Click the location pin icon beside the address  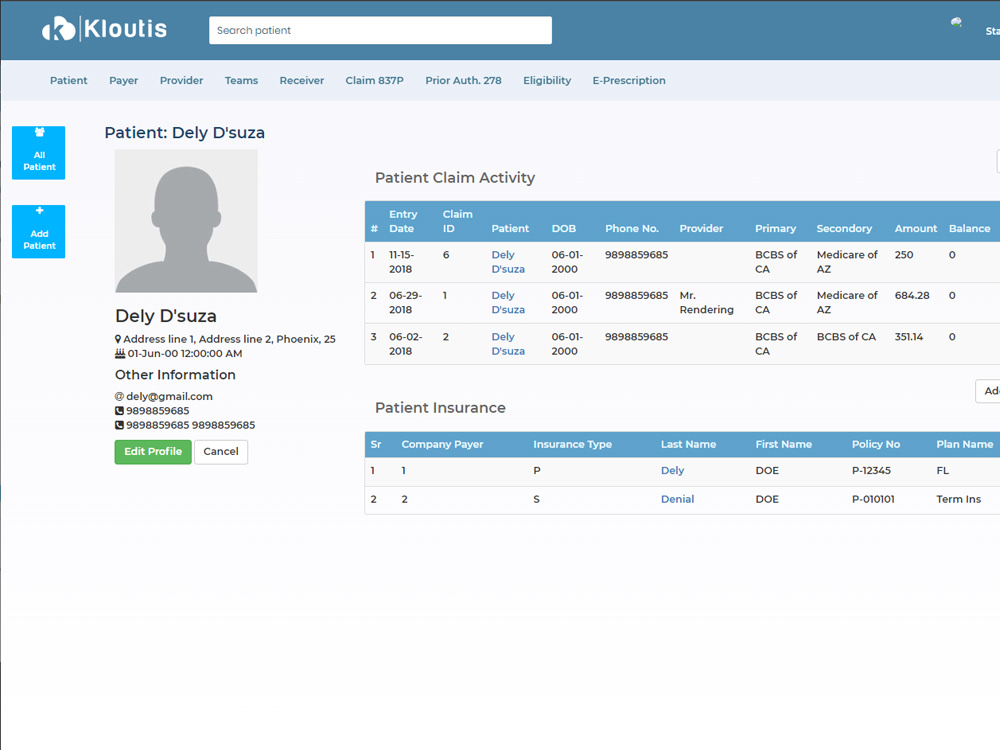click(118, 339)
